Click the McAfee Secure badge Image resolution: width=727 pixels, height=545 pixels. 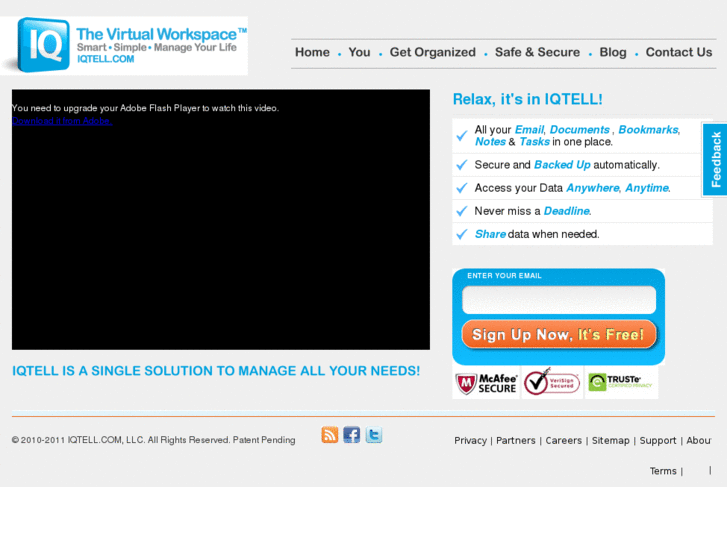(x=486, y=383)
